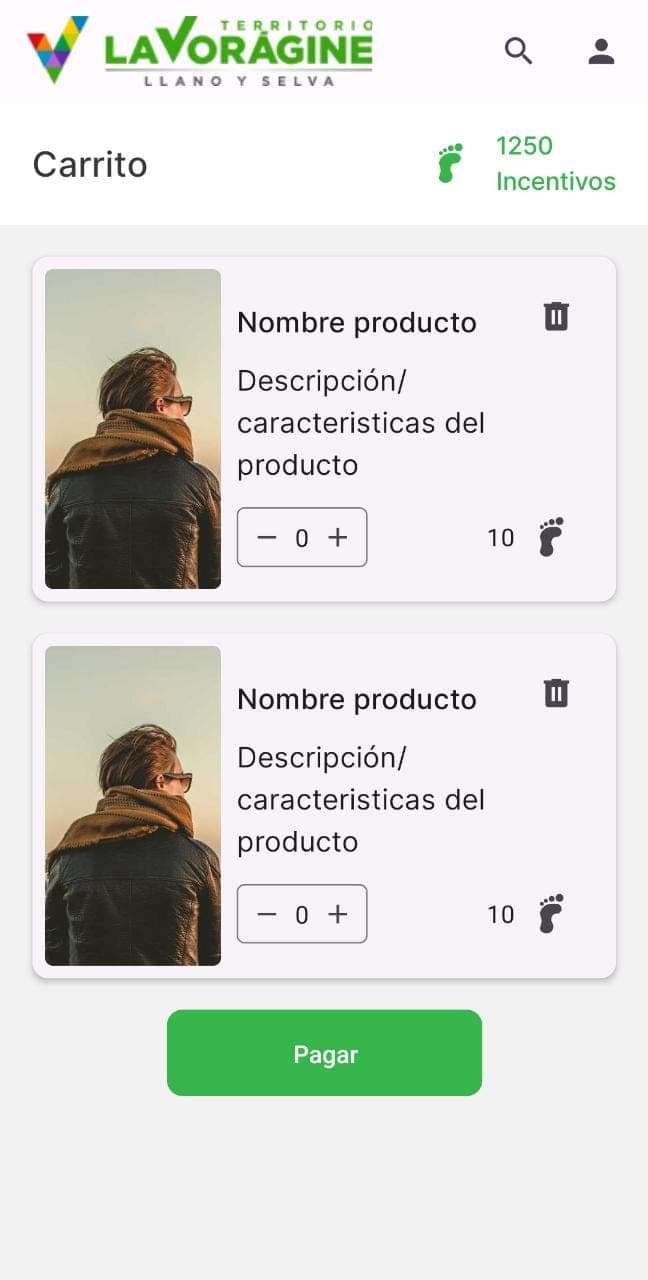Open the user profile icon
Screen dimensions: 648x1280
601,51
